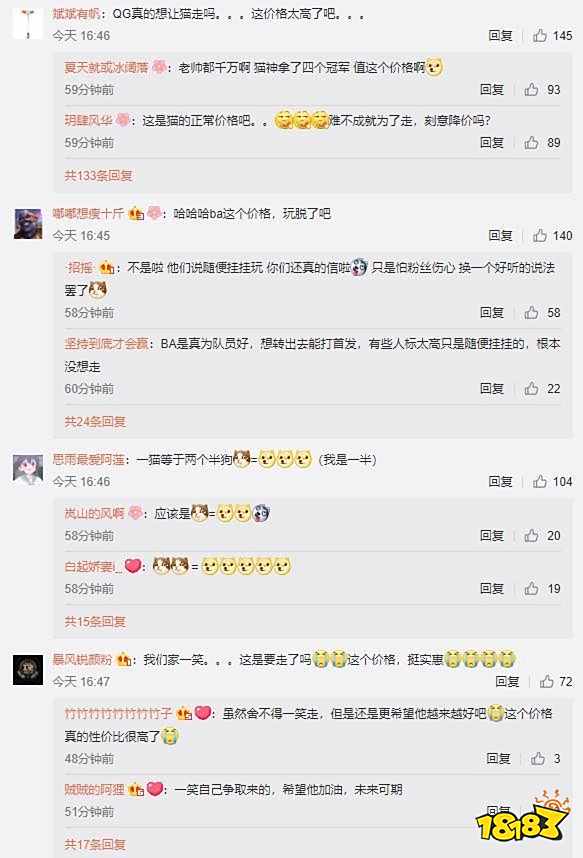Click 回复 on the comment with 140 likes
Viewport: 583px width, 858px height.
(500, 235)
